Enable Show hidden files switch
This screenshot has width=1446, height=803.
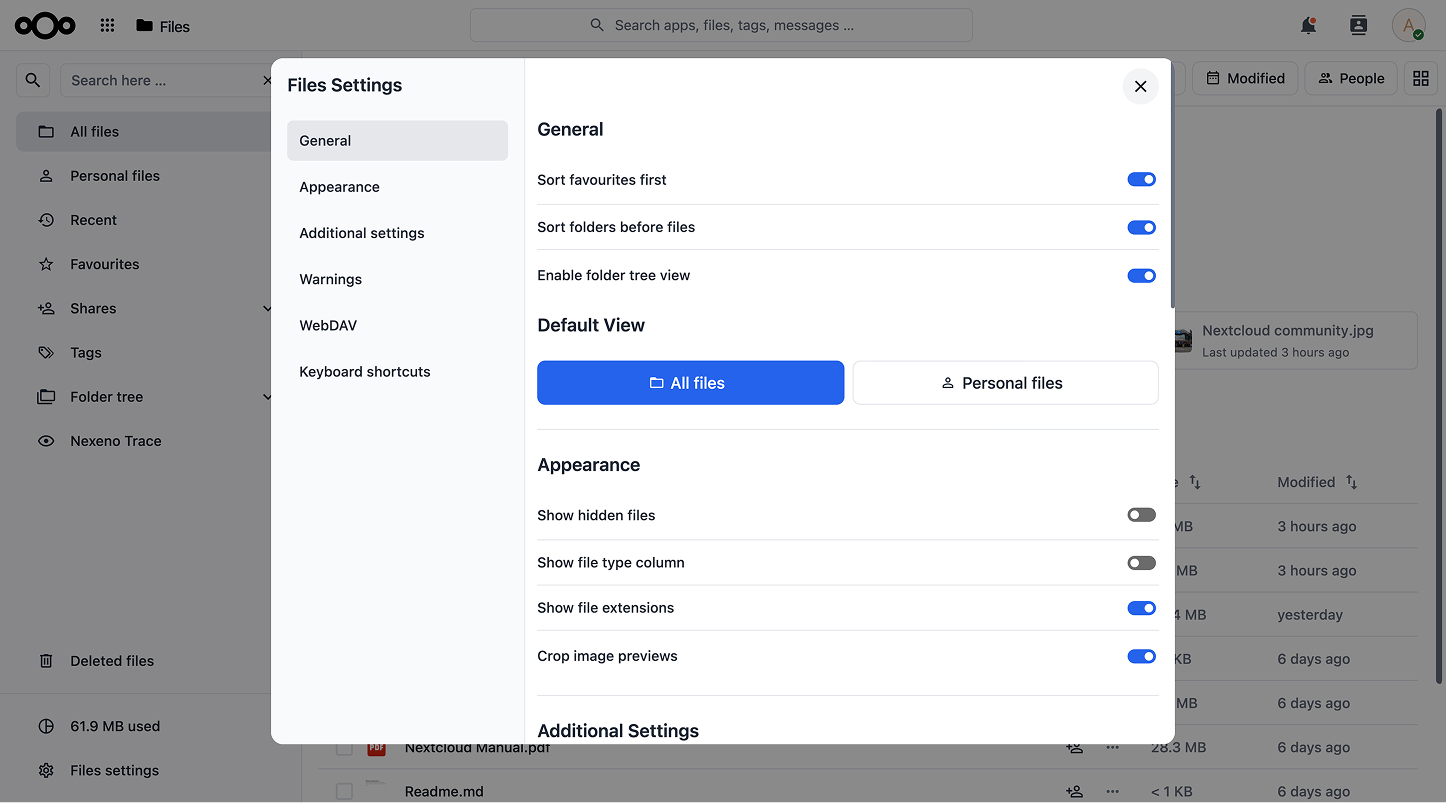1142,515
